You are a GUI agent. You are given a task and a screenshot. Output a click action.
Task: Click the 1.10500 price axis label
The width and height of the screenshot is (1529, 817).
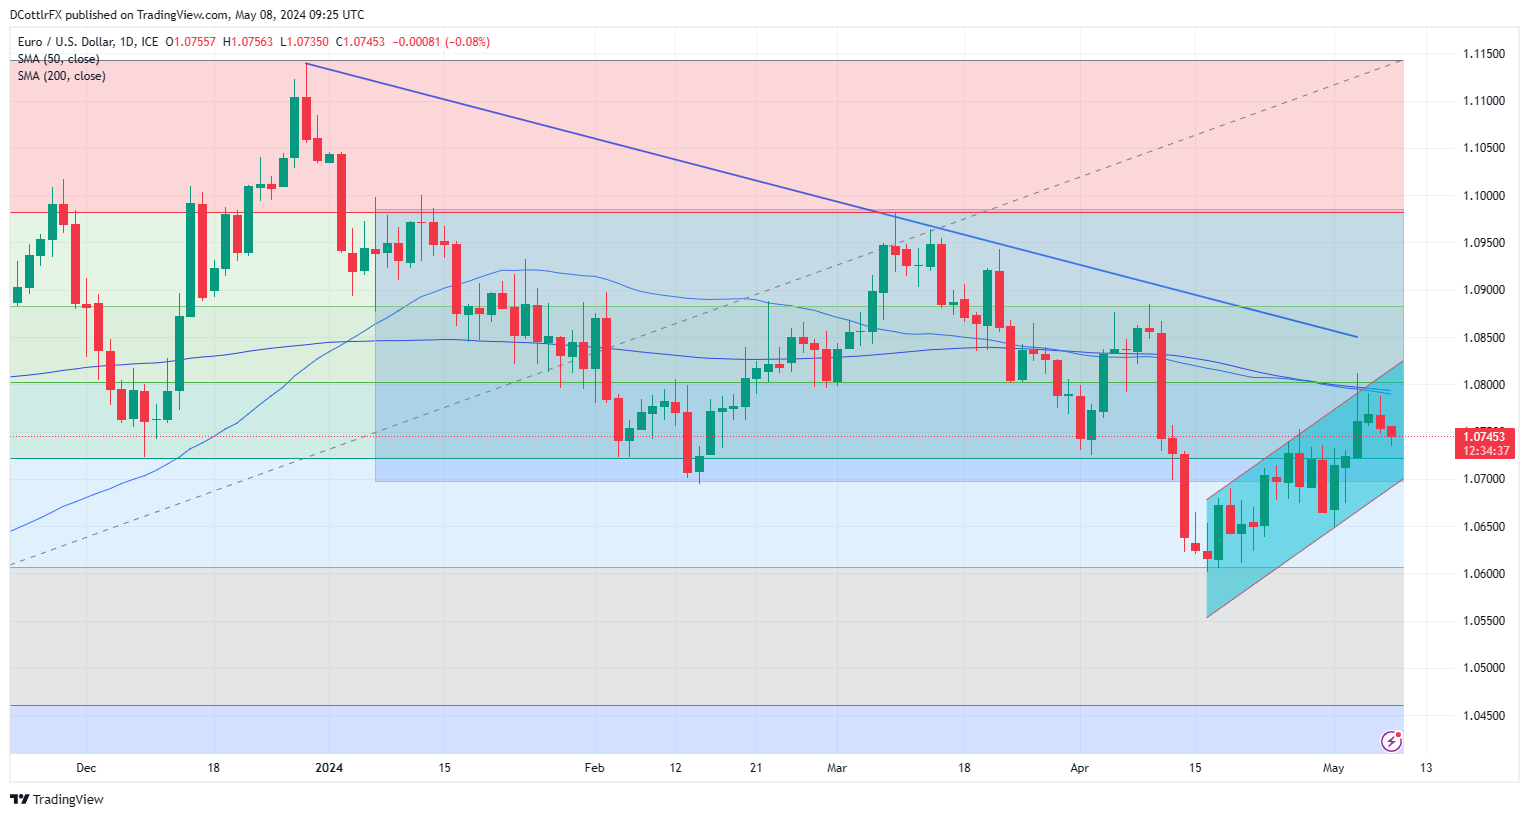pyautogui.click(x=1484, y=148)
